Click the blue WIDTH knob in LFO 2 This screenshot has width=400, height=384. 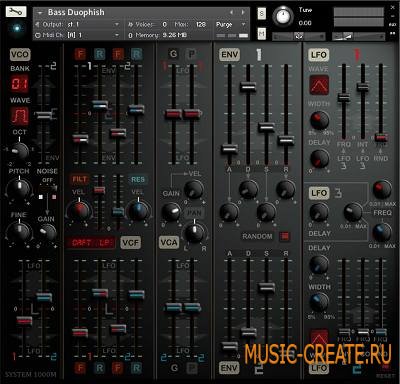[319, 302]
